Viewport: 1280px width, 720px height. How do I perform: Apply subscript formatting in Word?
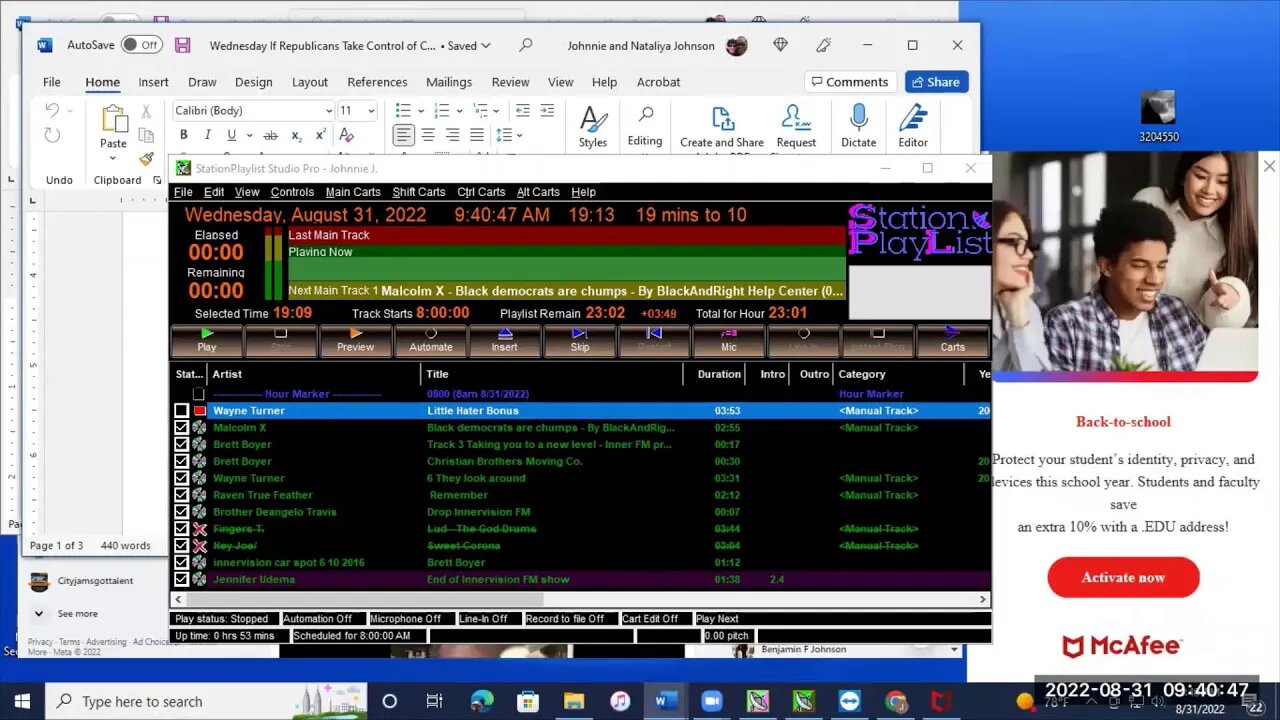pyautogui.click(x=296, y=135)
